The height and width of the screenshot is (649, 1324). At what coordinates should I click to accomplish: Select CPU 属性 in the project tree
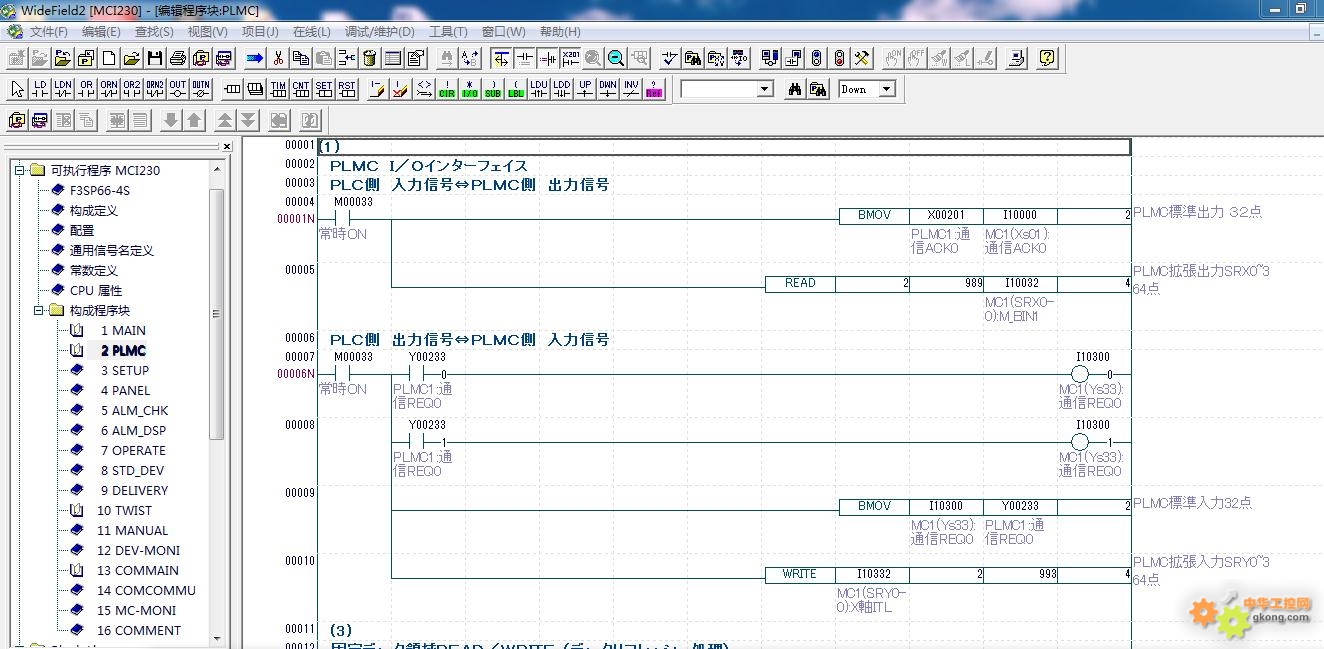click(96, 290)
